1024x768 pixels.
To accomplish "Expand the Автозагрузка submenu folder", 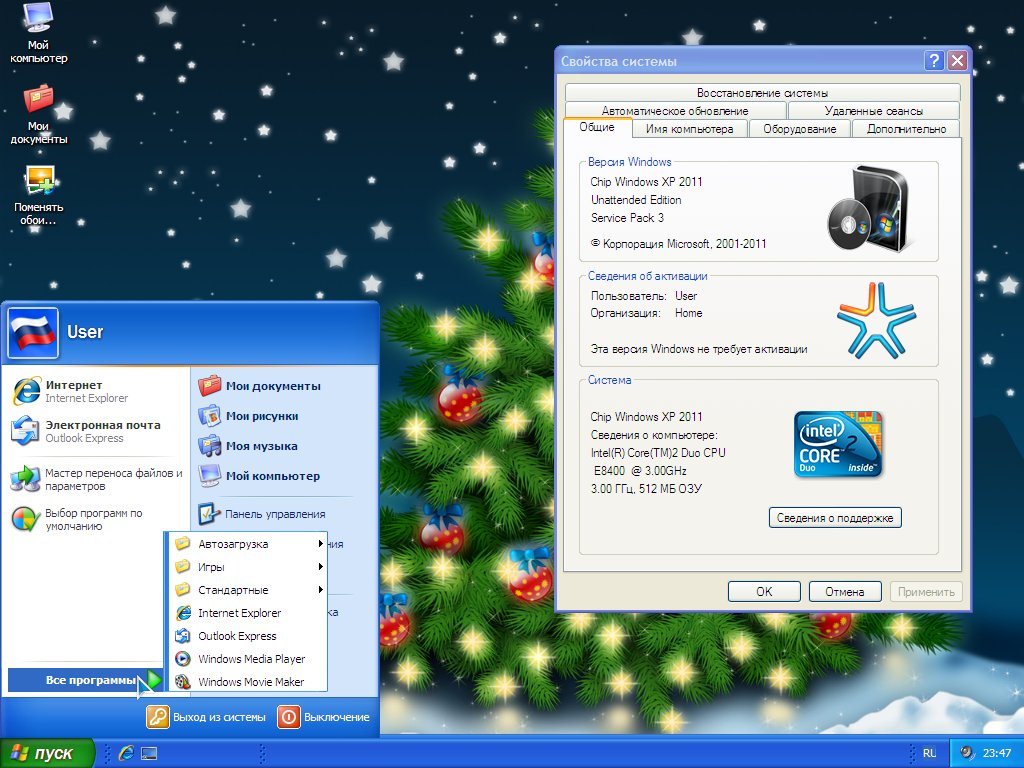I will pyautogui.click(x=249, y=544).
